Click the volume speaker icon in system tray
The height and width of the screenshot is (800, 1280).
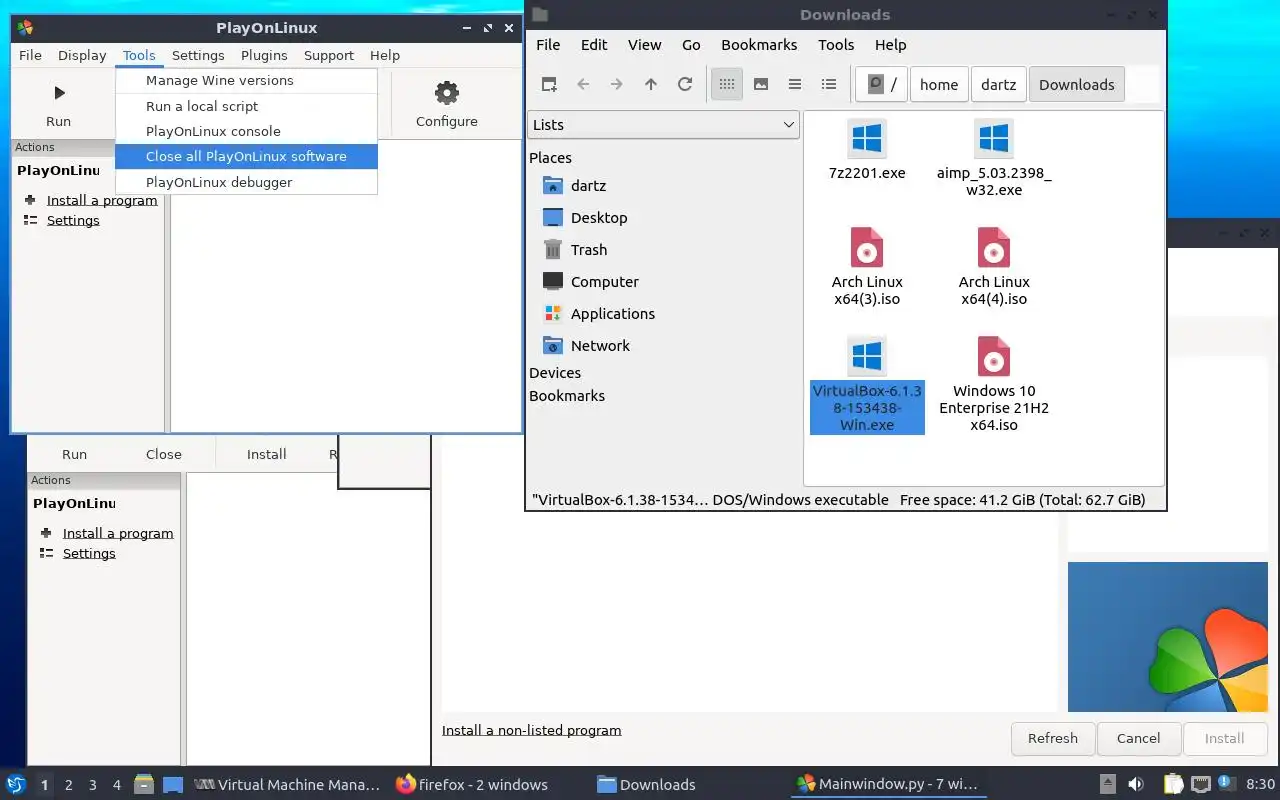(x=1136, y=784)
